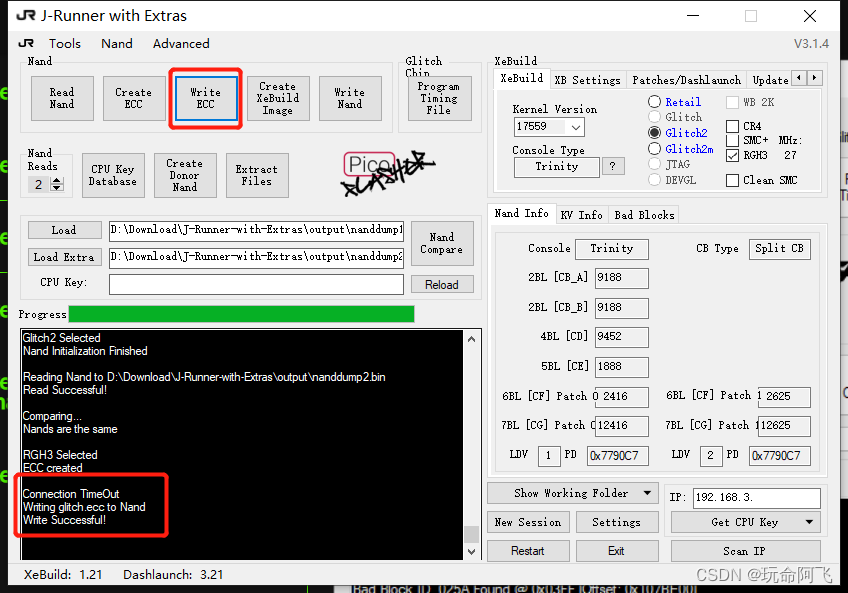Click the Console Trinity field
The image size is (848, 593).
point(612,249)
